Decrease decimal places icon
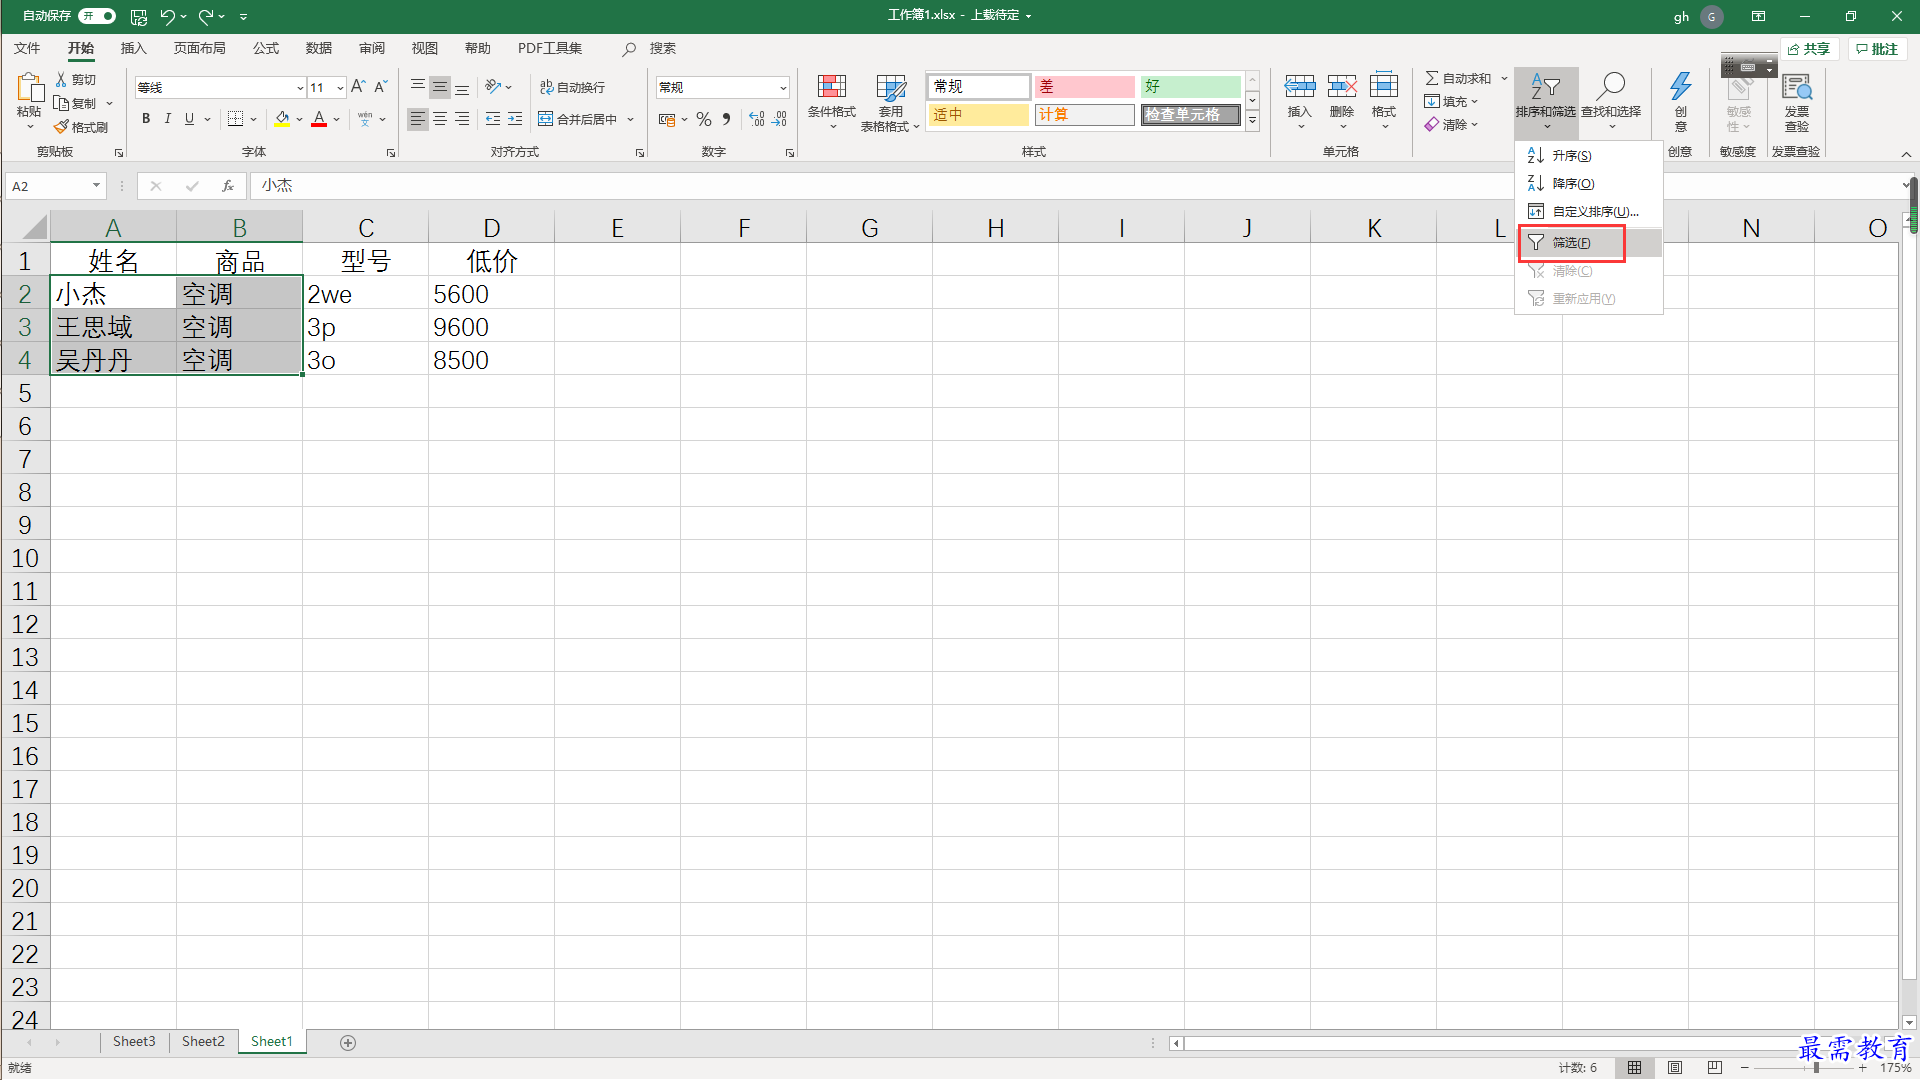This screenshot has width=1920, height=1080. tap(780, 119)
